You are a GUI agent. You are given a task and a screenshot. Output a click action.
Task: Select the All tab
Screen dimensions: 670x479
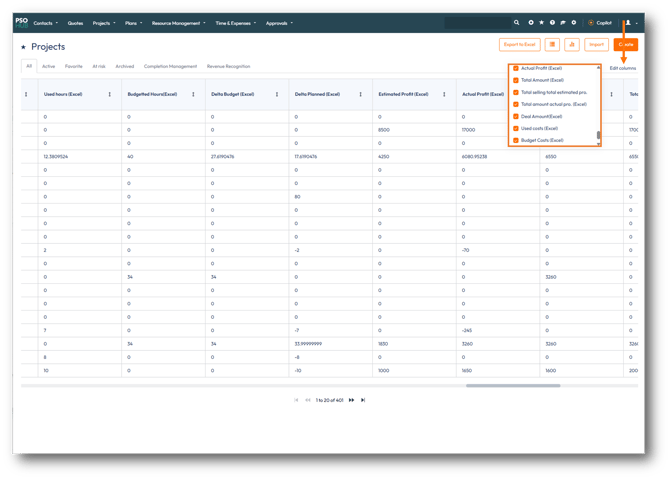pos(29,66)
